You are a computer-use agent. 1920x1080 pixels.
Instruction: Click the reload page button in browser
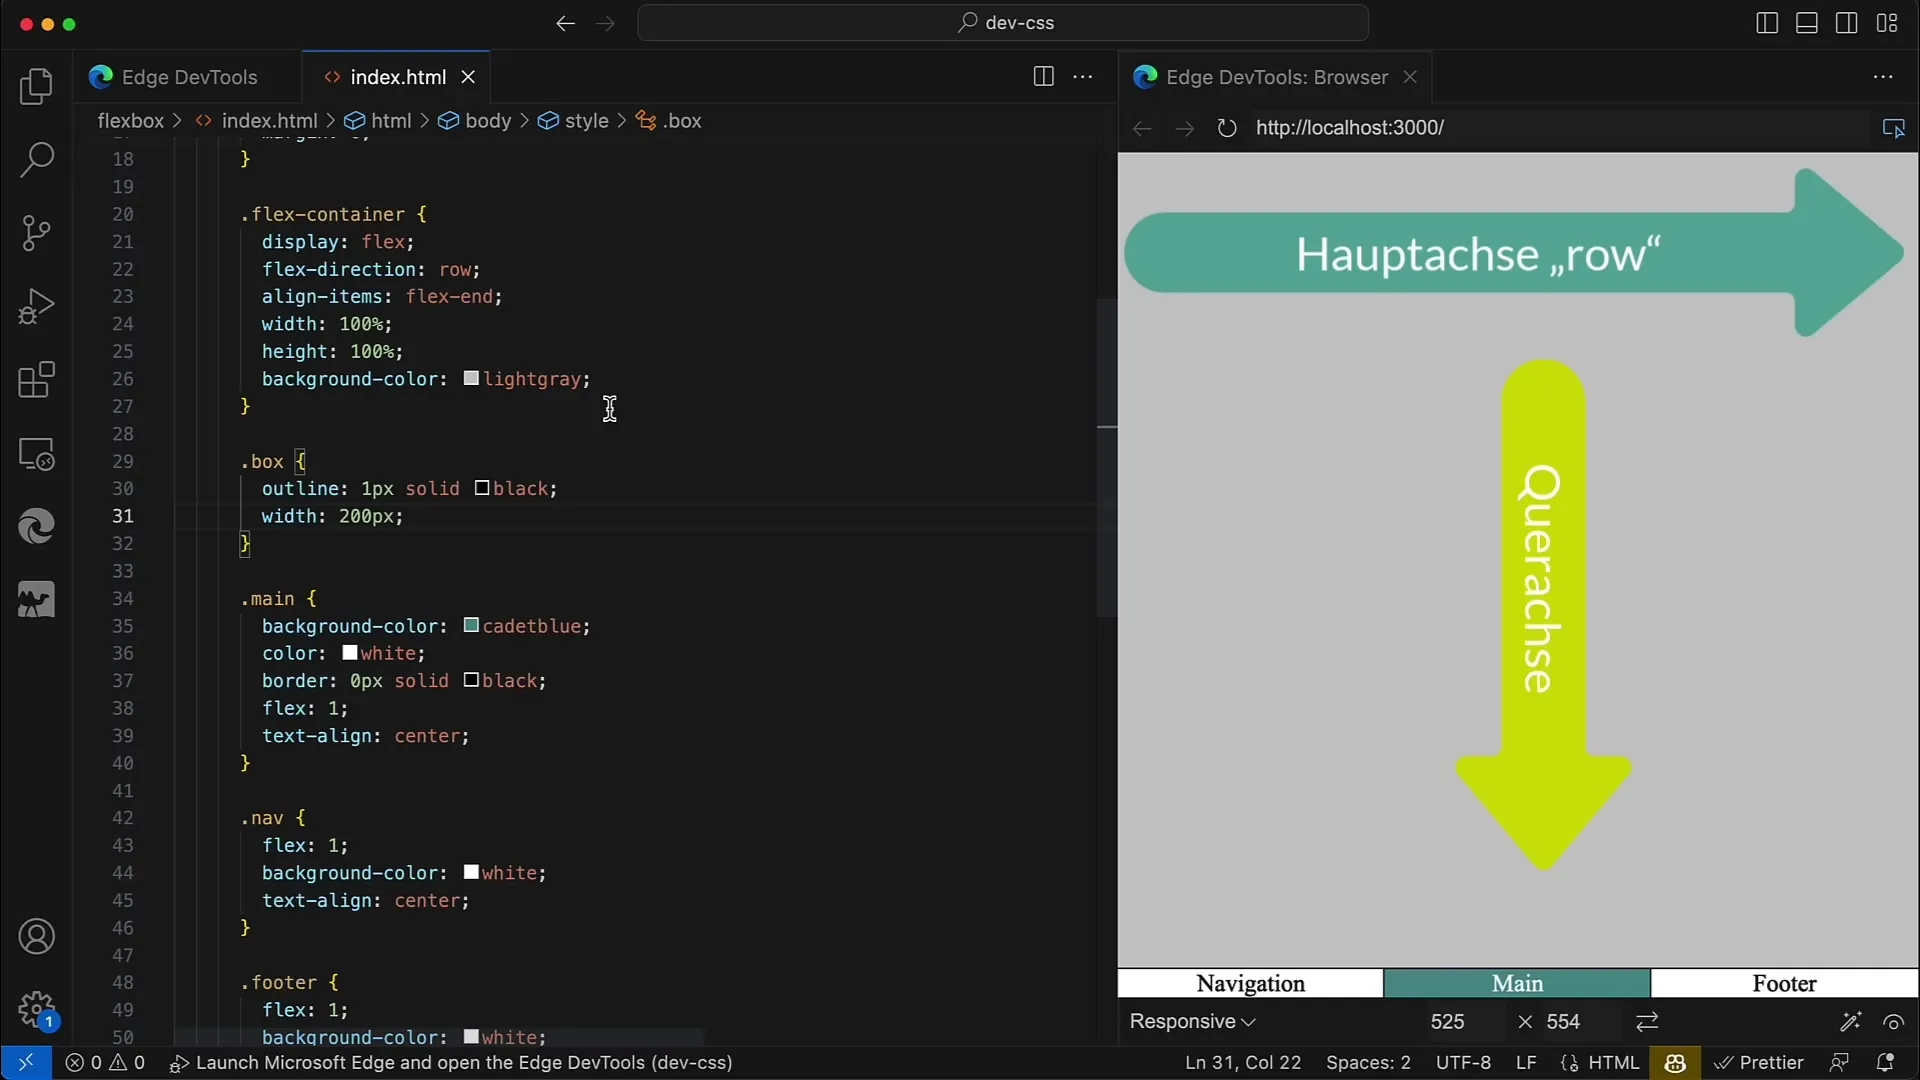[x=1225, y=127]
